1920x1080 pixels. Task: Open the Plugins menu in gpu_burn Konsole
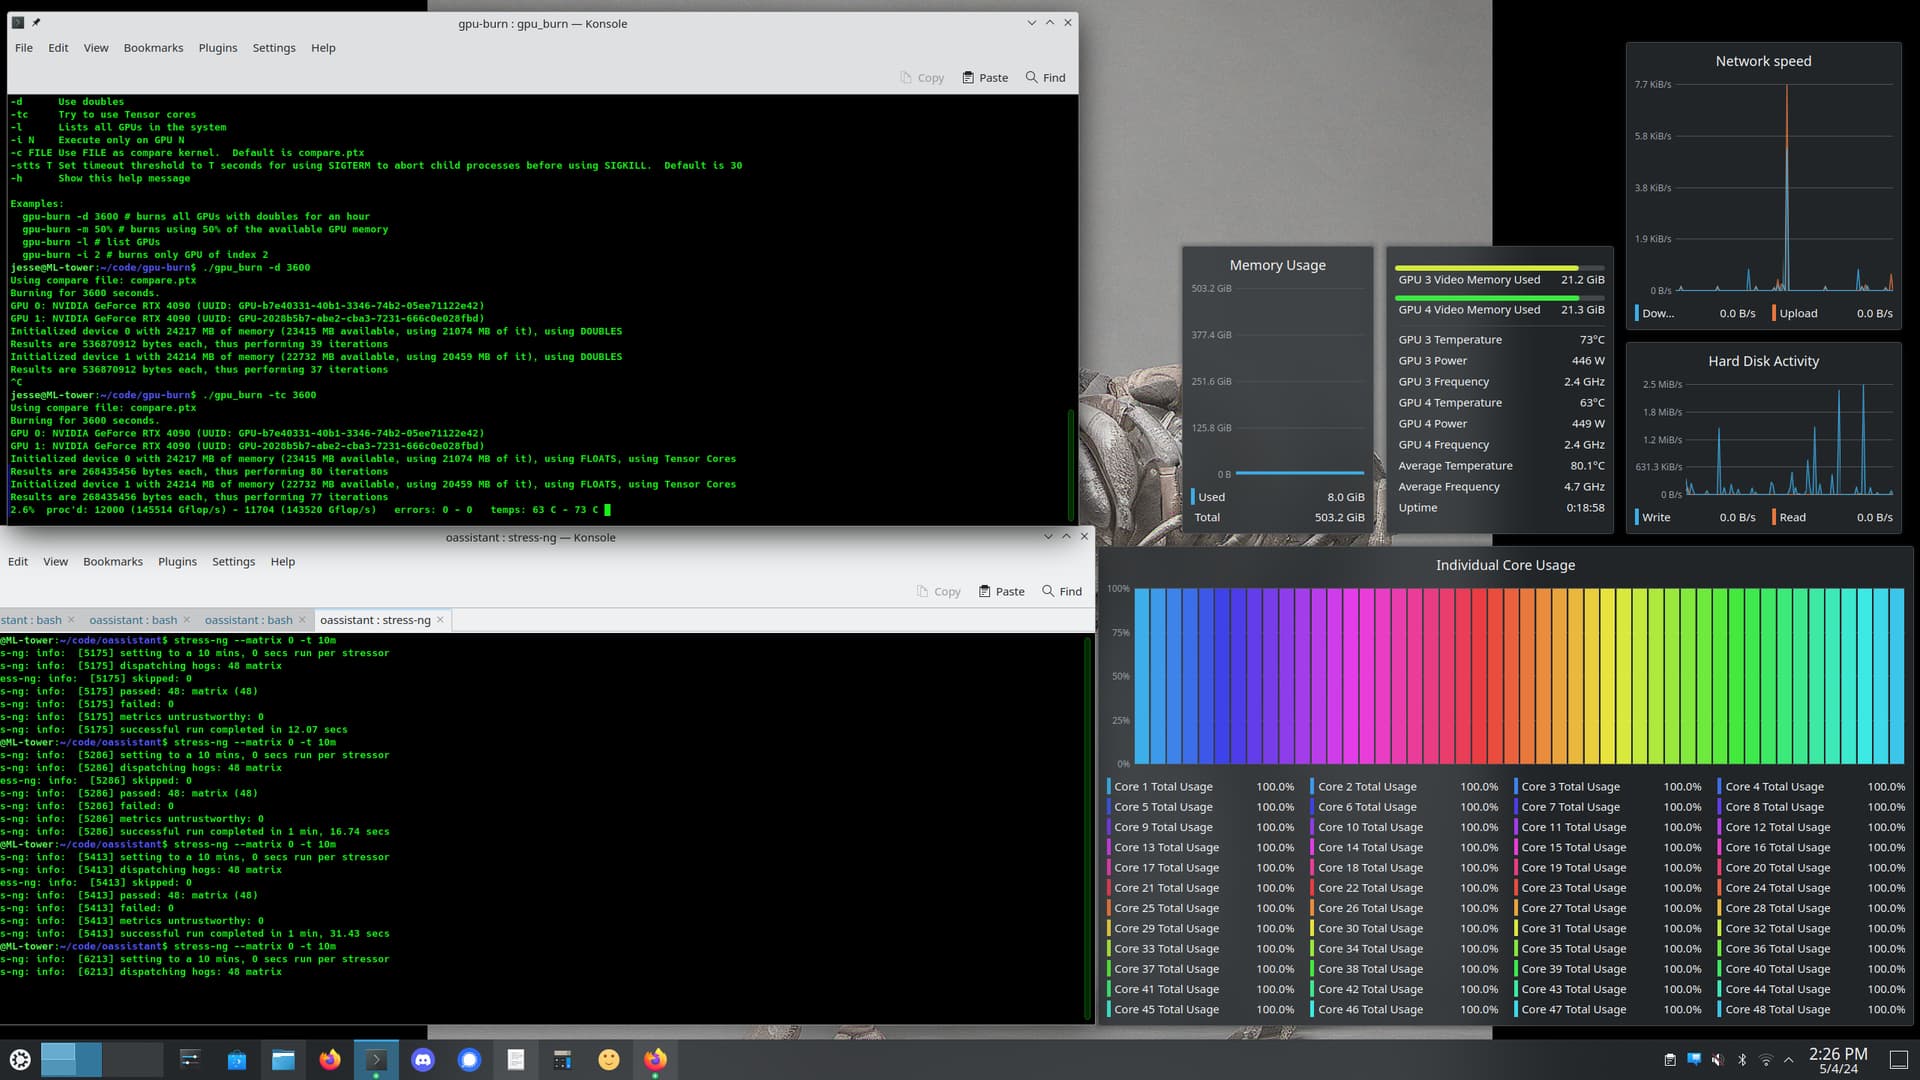click(x=217, y=48)
